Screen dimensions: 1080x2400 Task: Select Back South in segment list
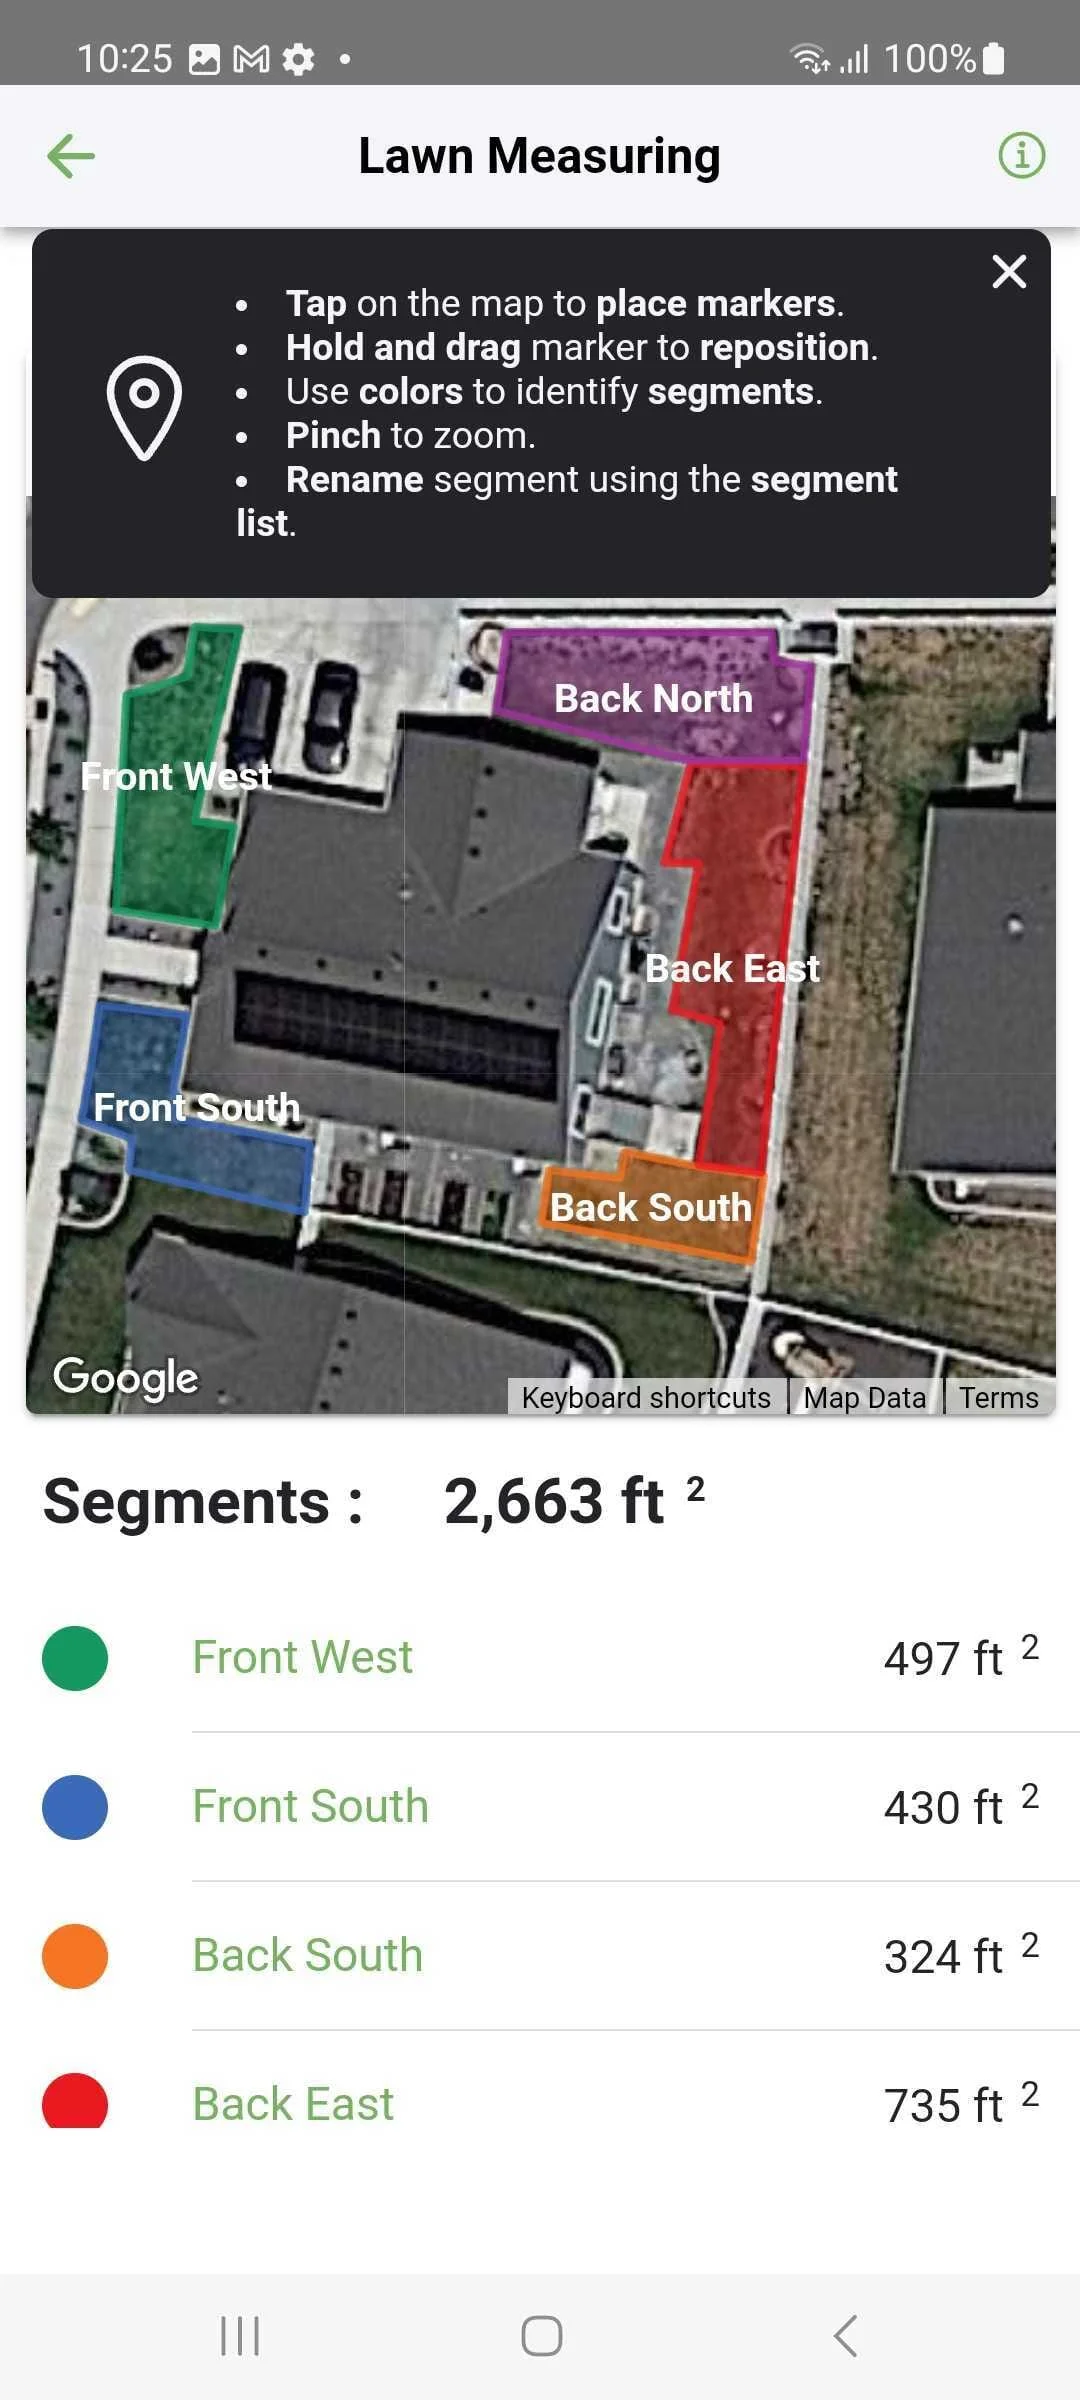307,1956
